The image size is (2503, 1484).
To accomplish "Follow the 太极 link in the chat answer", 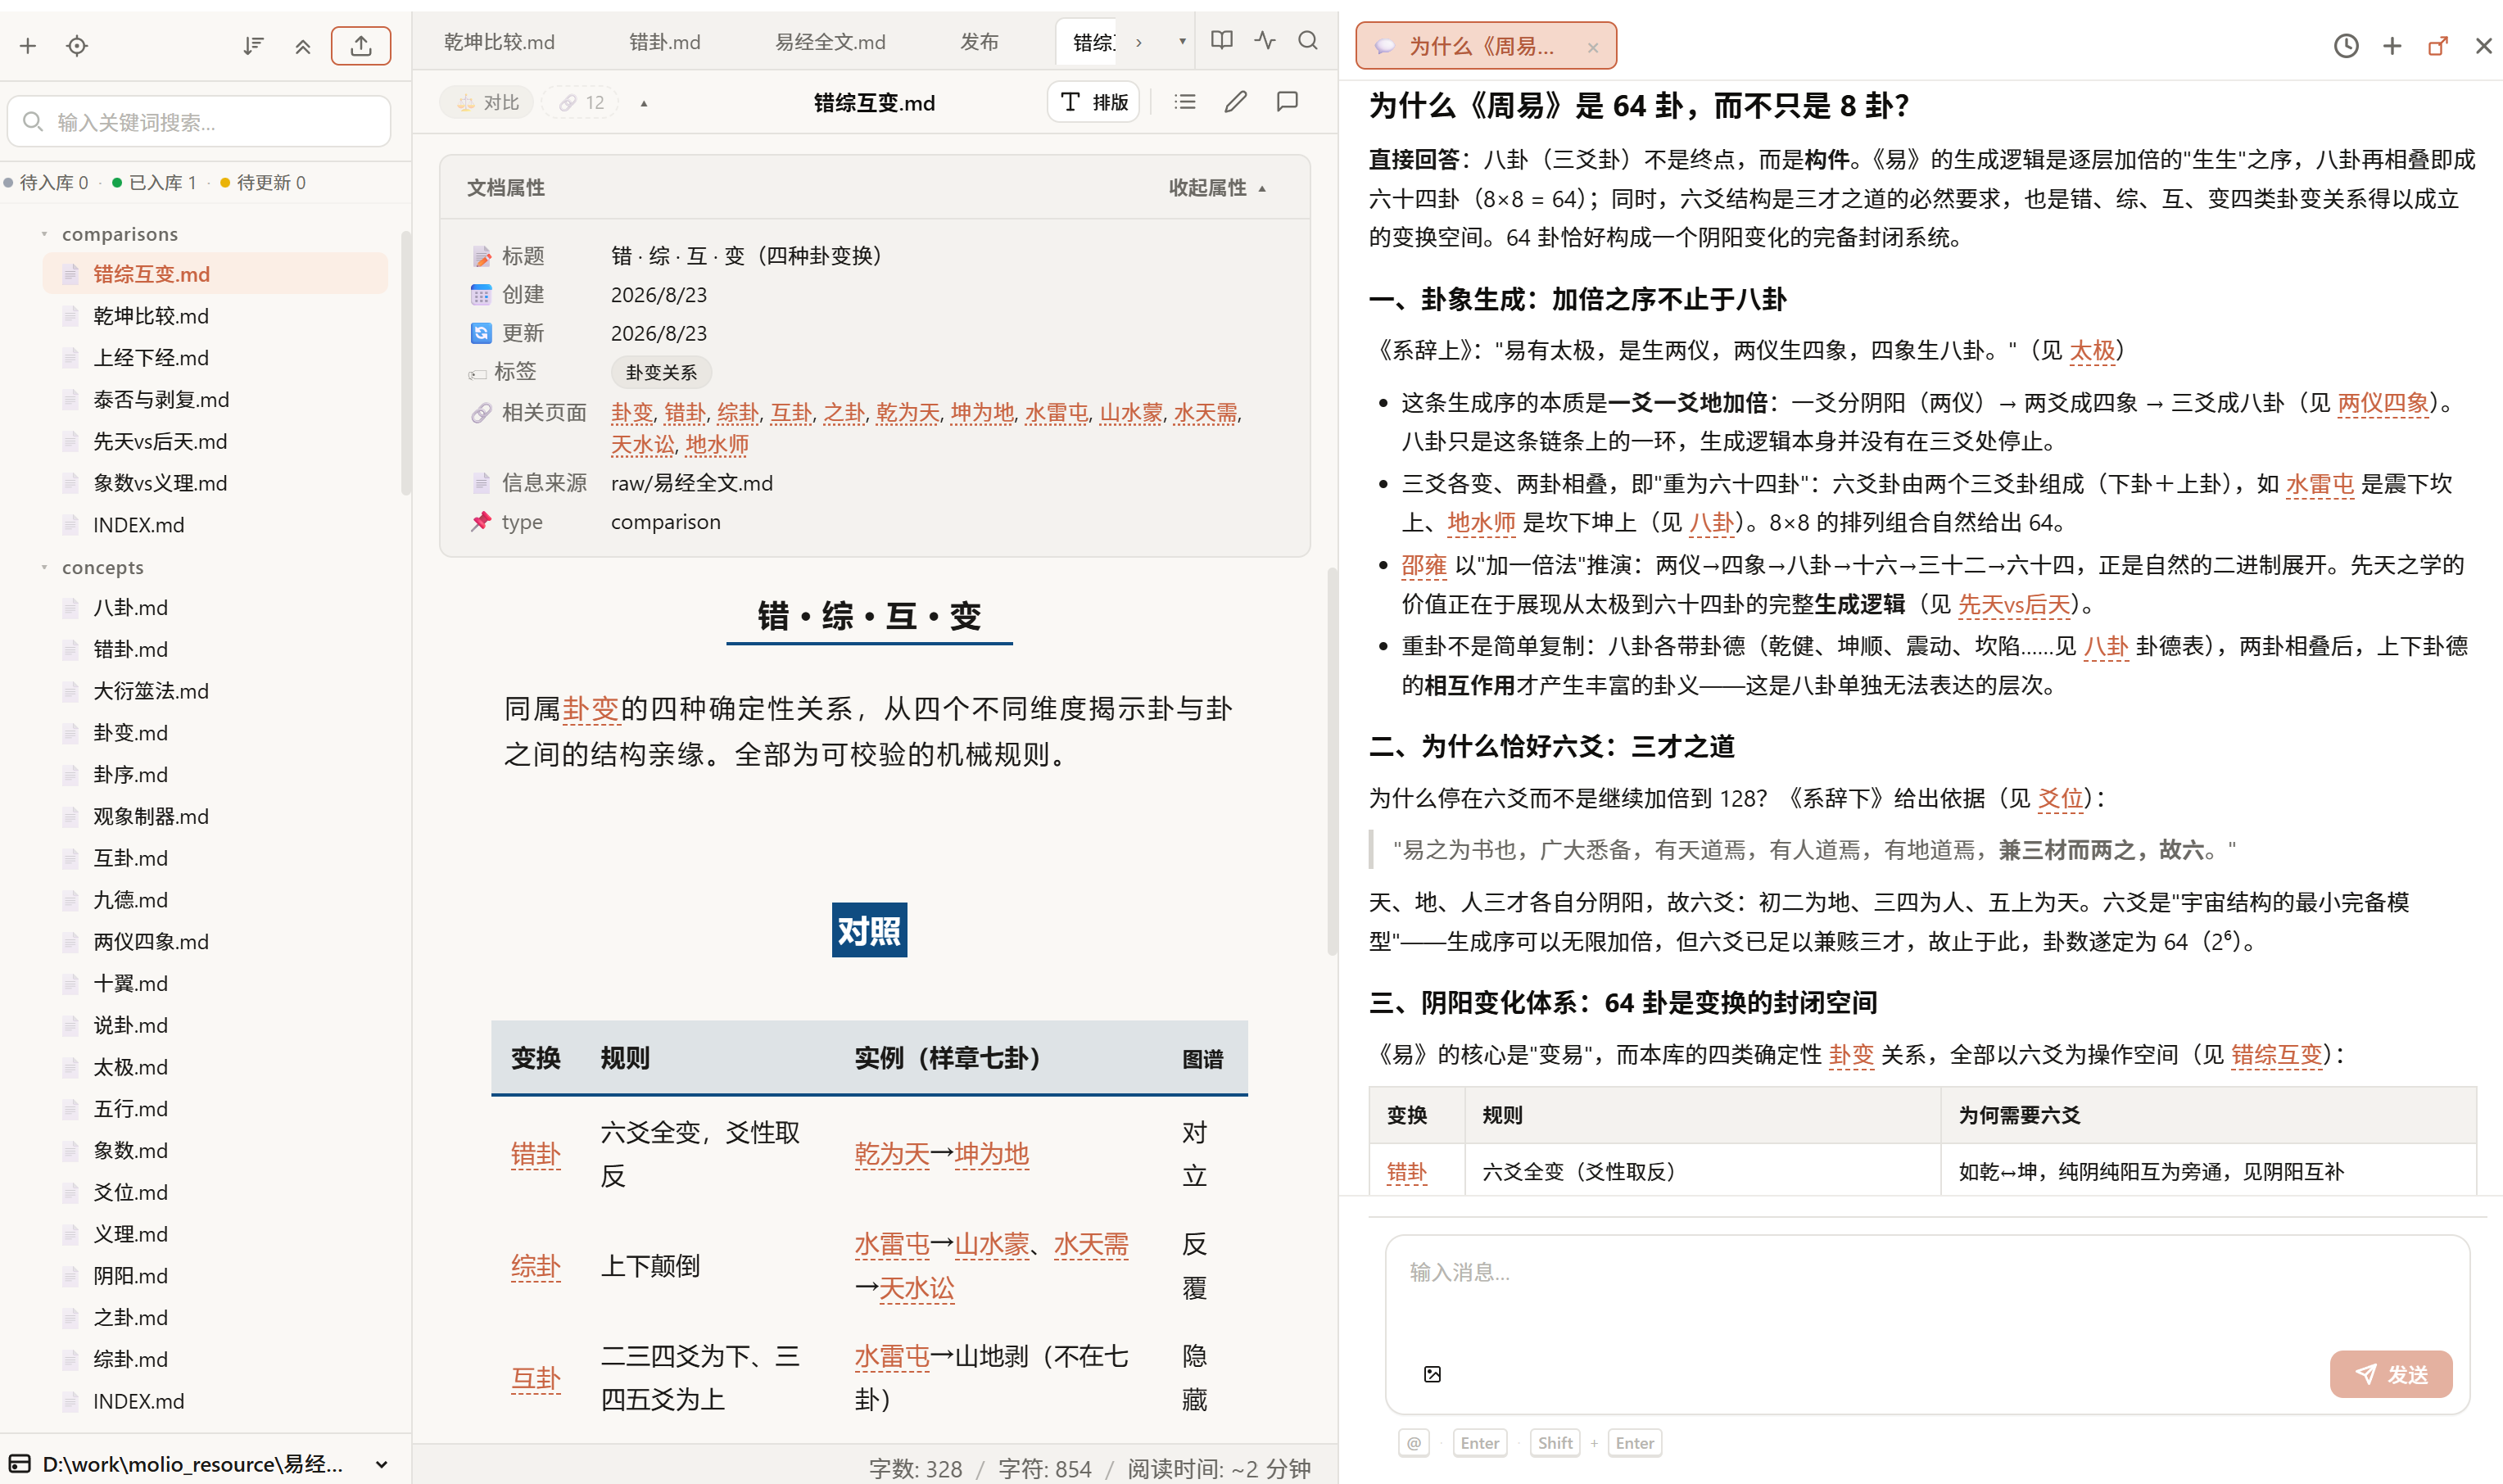I will 2092,350.
